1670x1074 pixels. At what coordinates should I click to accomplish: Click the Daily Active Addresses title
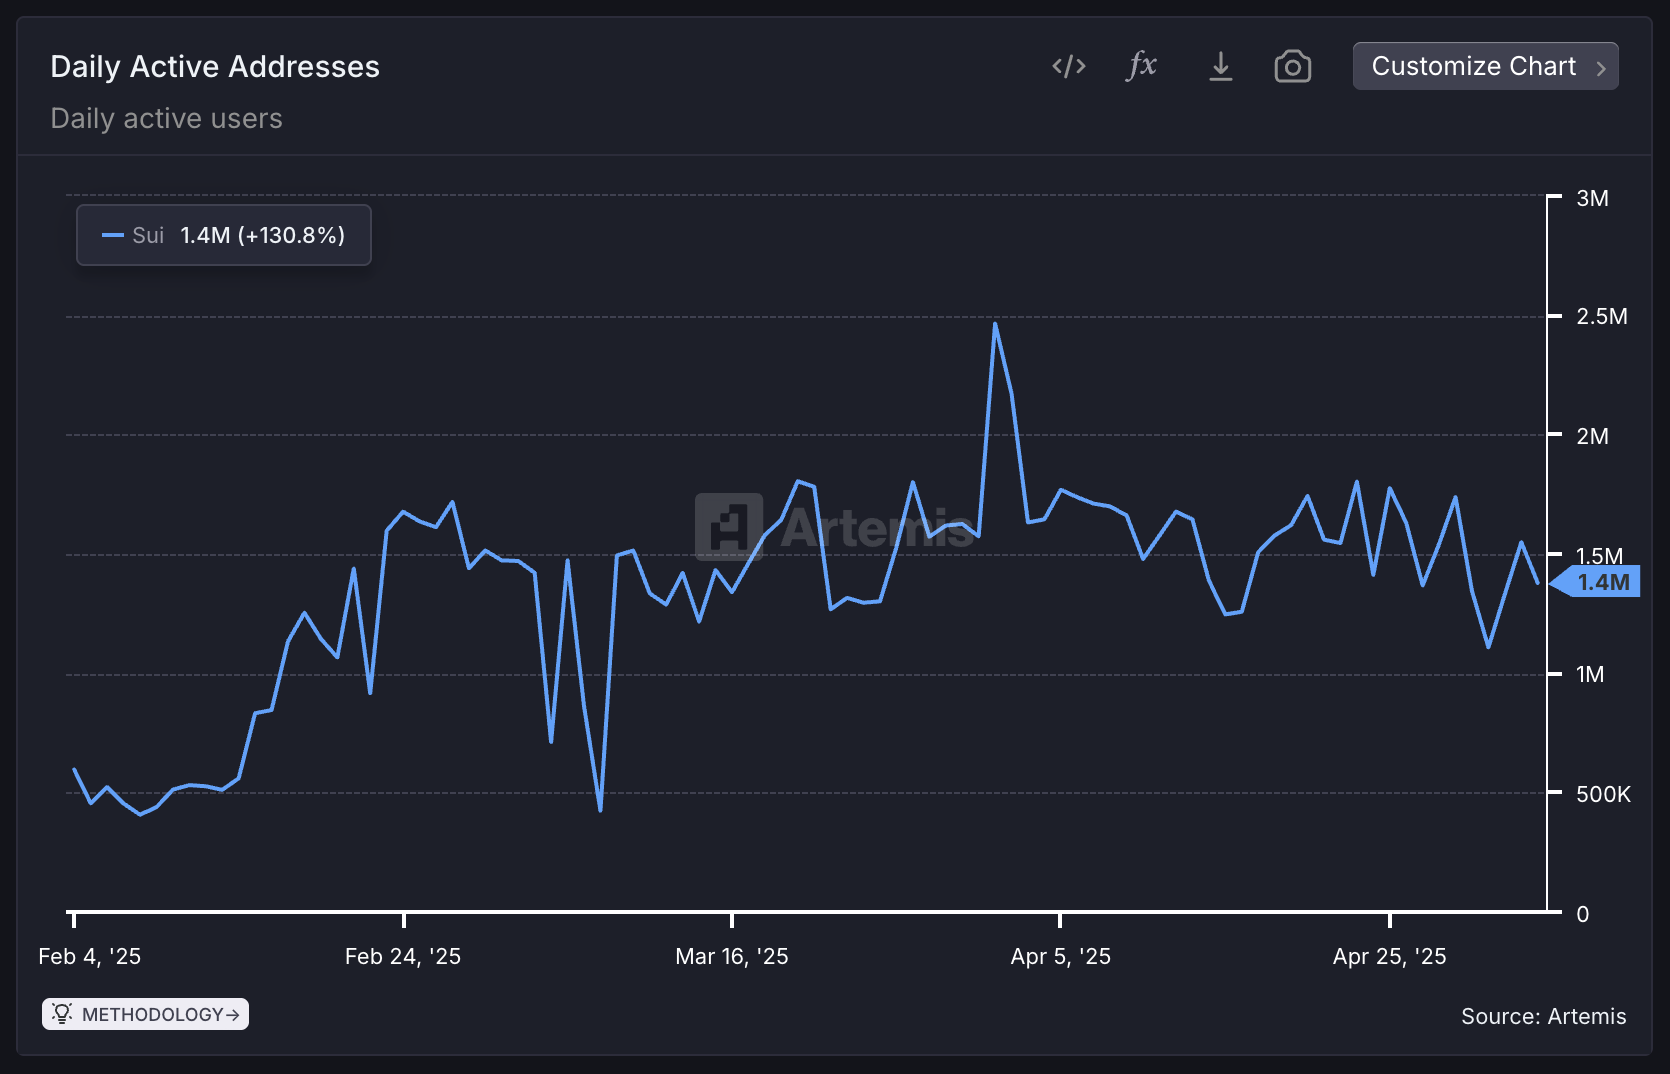click(x=215, y=66)
